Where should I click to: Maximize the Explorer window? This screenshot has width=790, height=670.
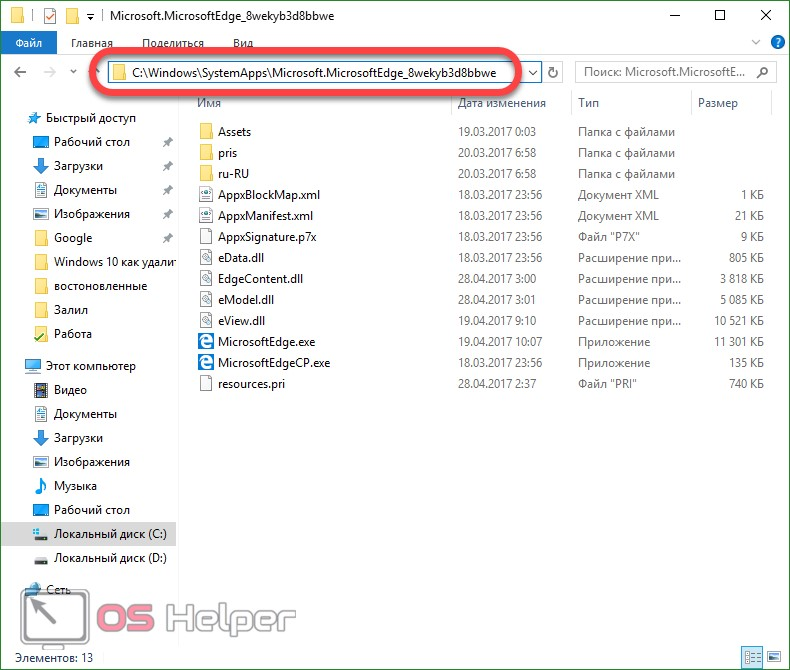point(720,15)
